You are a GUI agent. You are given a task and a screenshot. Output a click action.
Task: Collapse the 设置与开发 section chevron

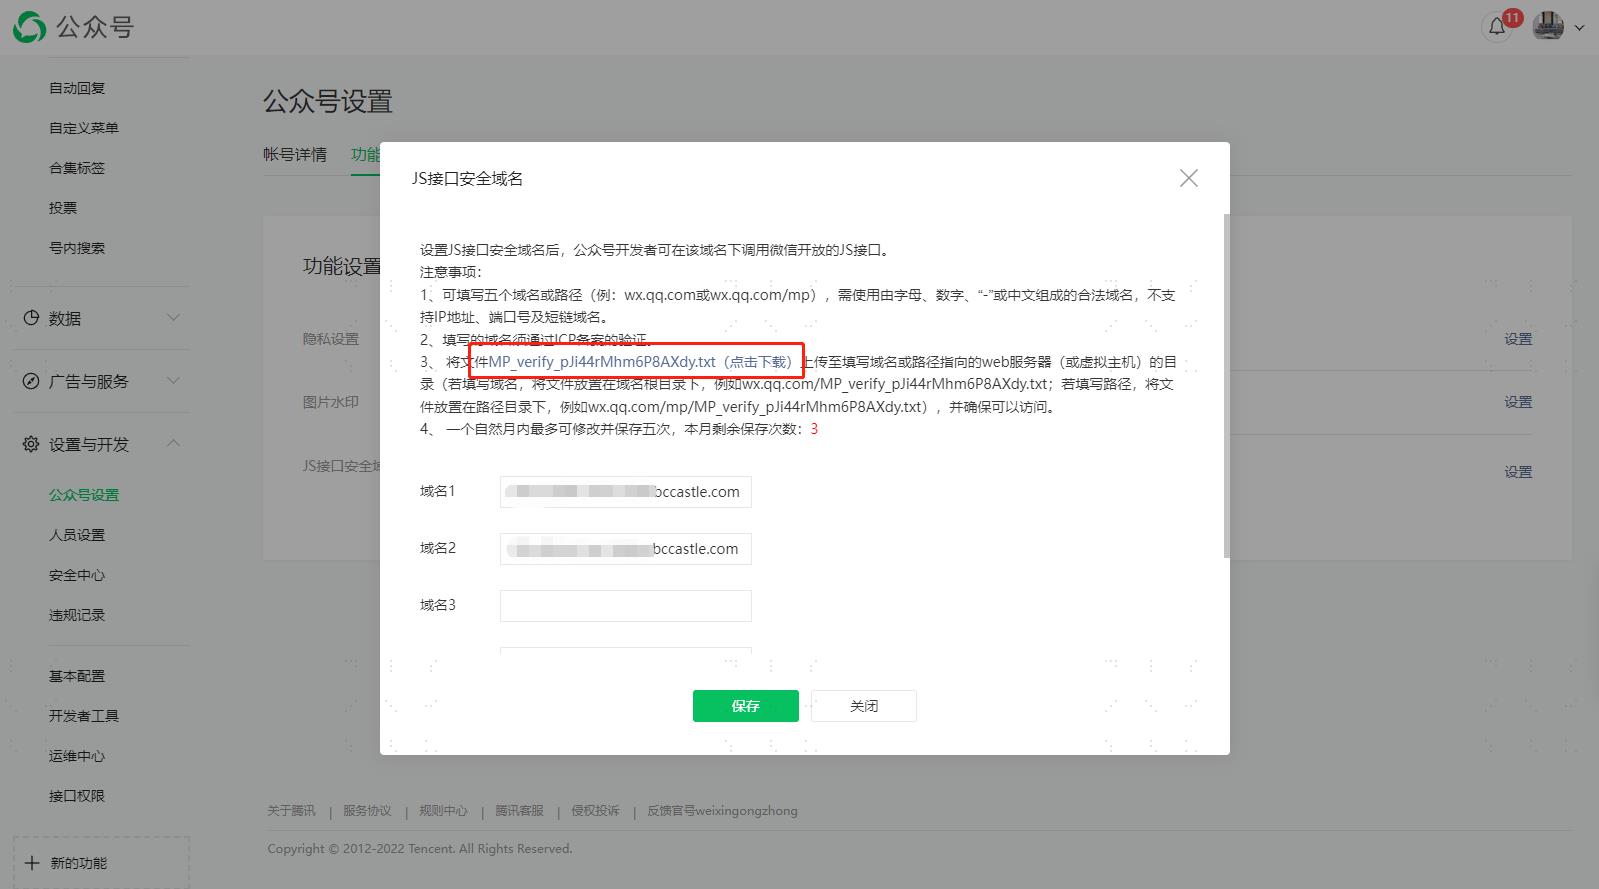pyautogui.click(x=173, y=443)
